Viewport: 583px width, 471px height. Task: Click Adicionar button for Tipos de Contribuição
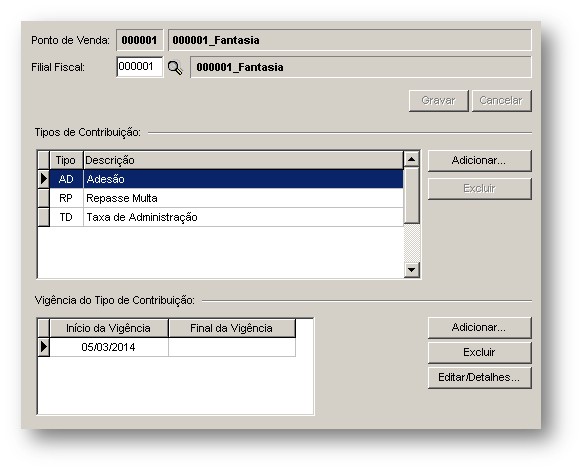click(x=480, y=161)
